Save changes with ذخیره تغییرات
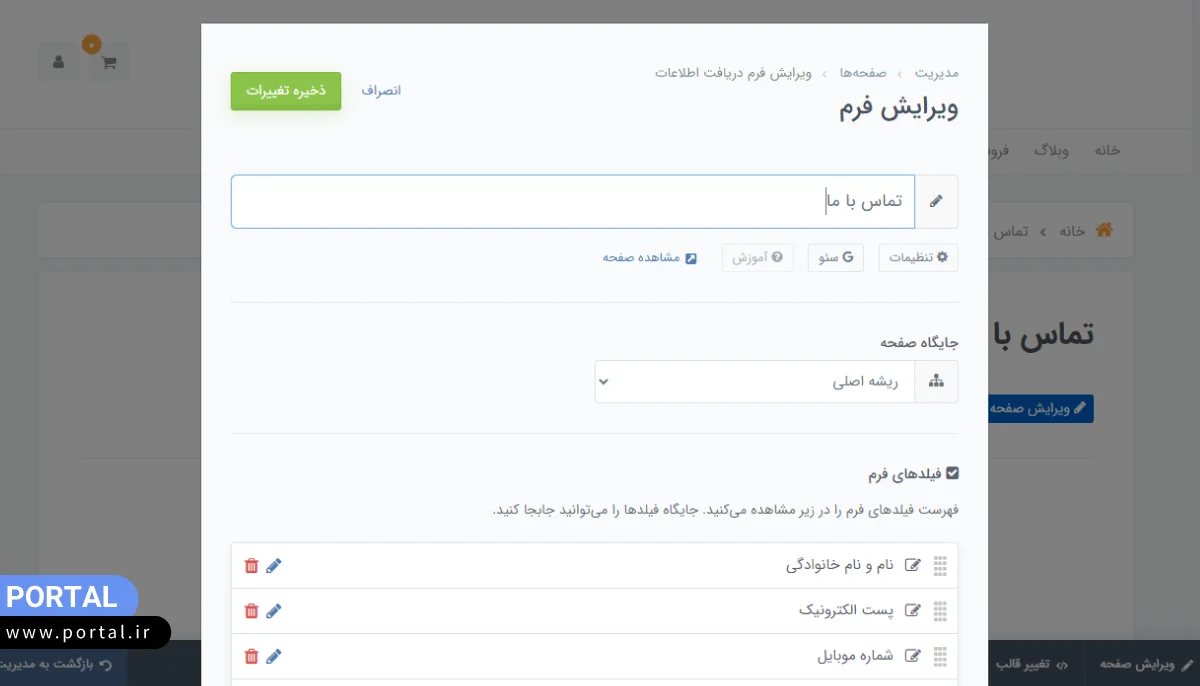This screenshot has height=686, width=1200. tap(286, 90)
